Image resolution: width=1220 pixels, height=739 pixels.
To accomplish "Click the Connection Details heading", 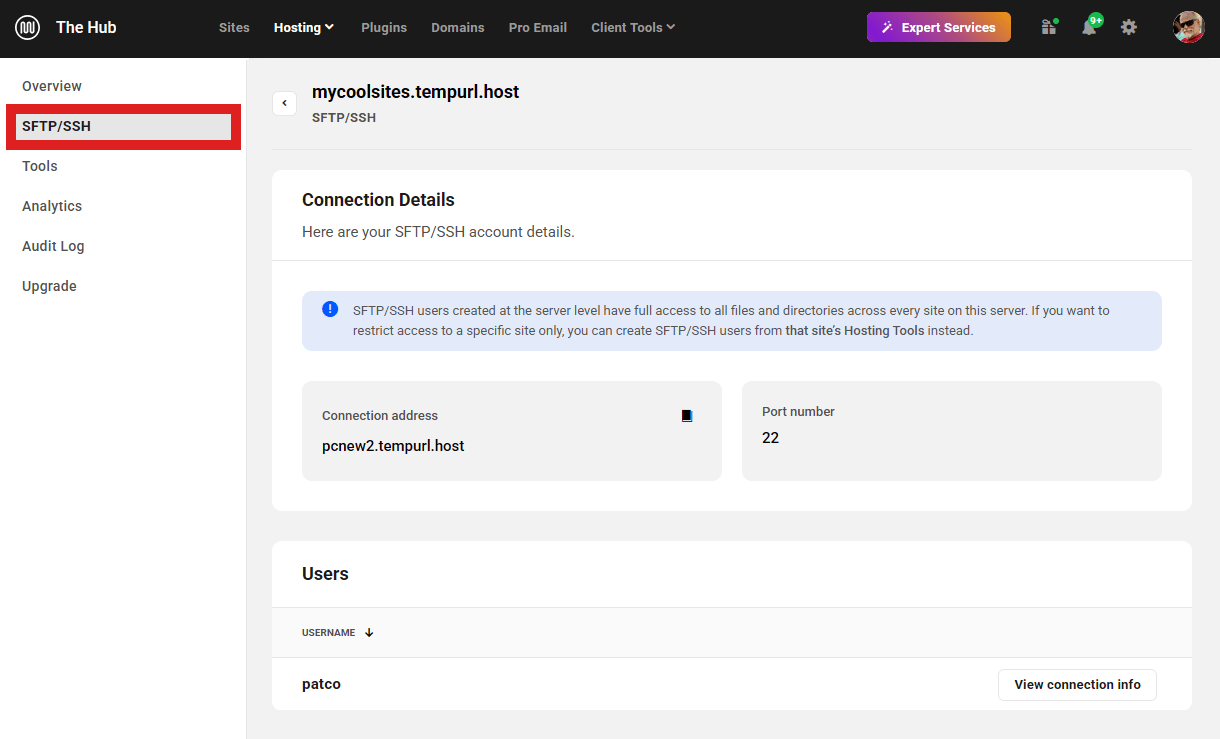I will click(378, 200).
